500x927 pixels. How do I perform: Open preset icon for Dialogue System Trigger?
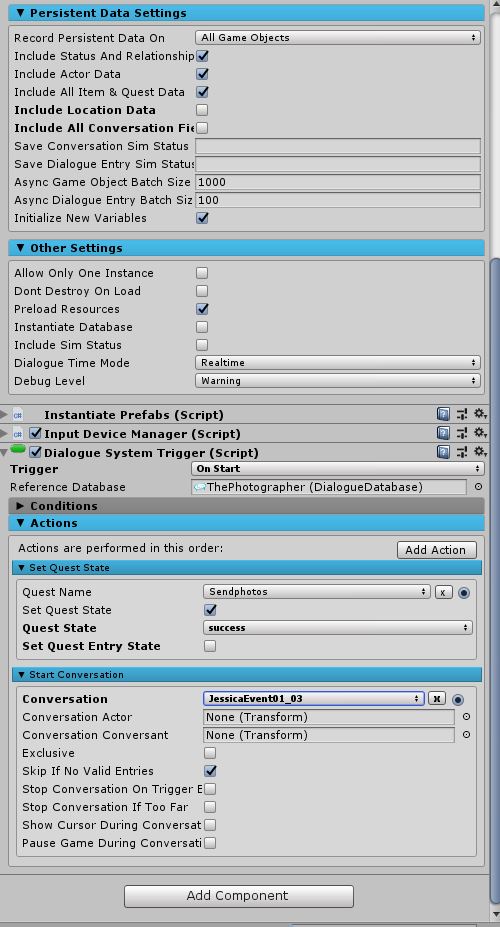(462, 452)
